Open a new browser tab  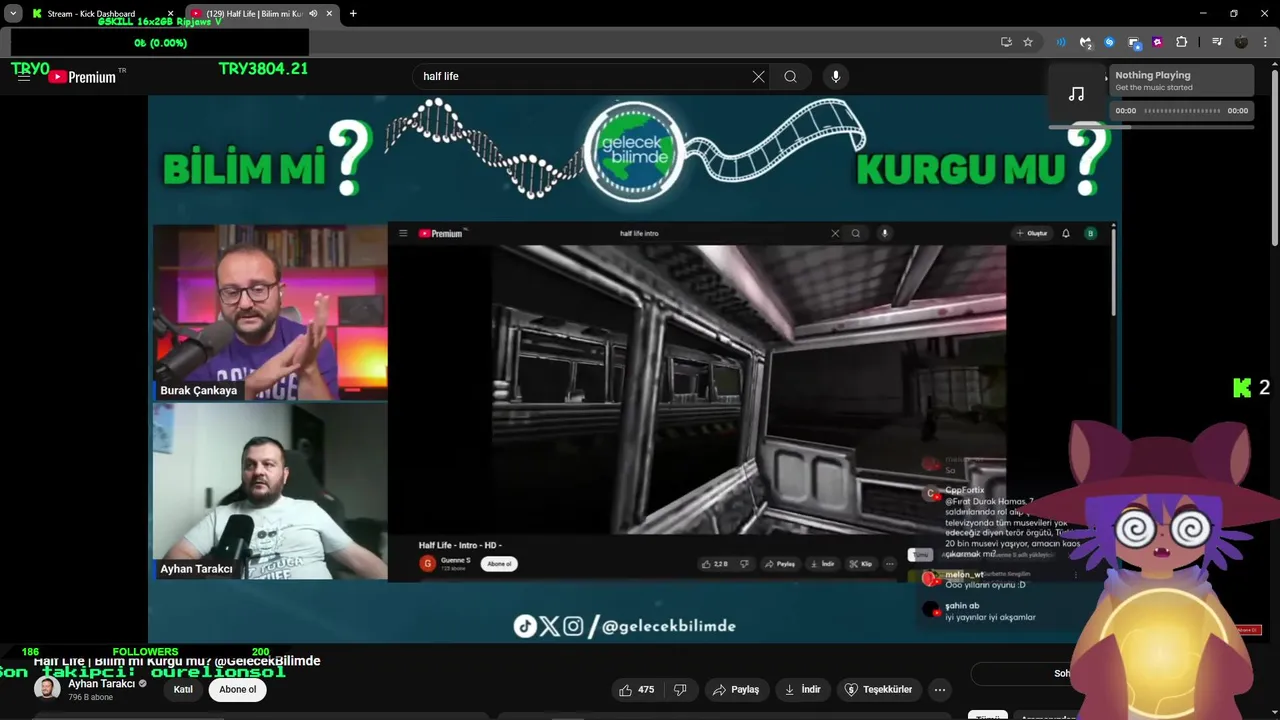click(x=353, y=14)
